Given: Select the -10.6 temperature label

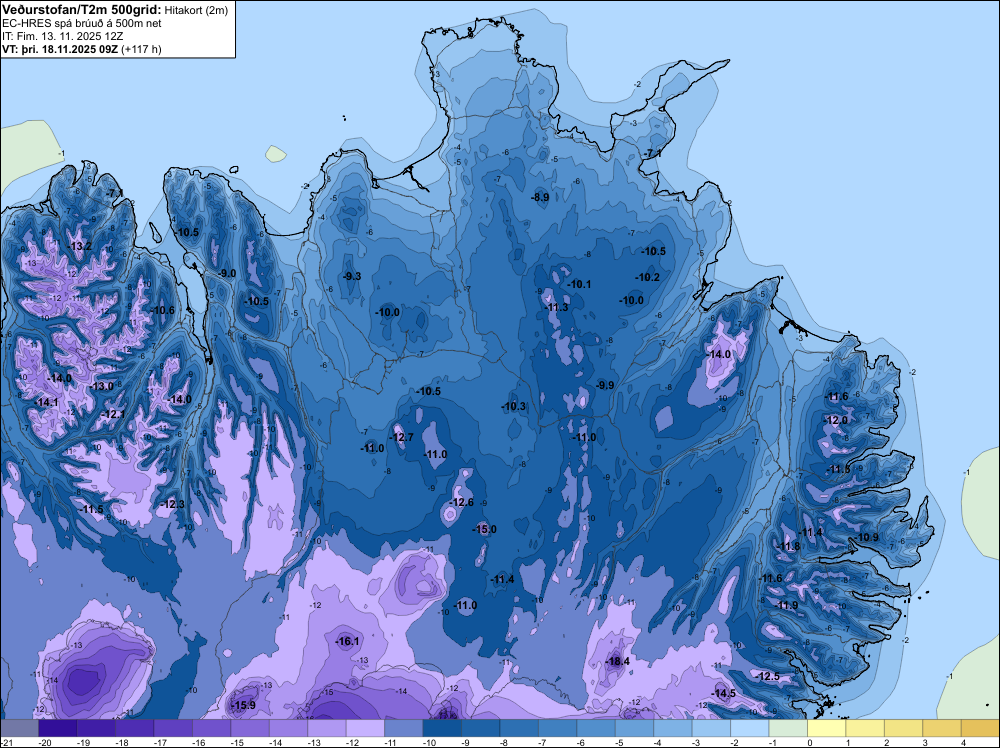Looking at the screenshot, I should click(163, 311).
